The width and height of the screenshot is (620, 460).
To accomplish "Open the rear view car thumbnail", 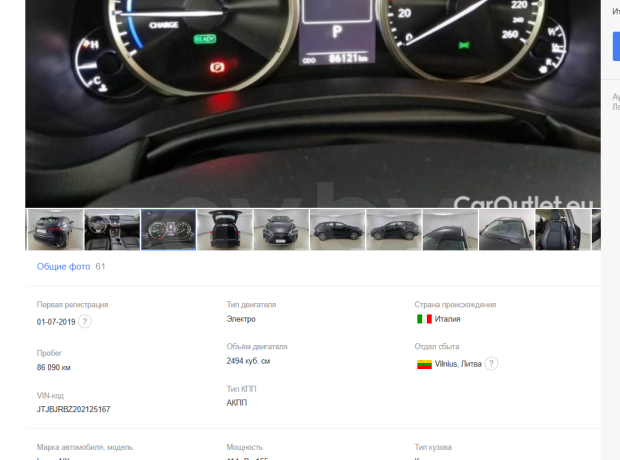I will tap(55, 230).
